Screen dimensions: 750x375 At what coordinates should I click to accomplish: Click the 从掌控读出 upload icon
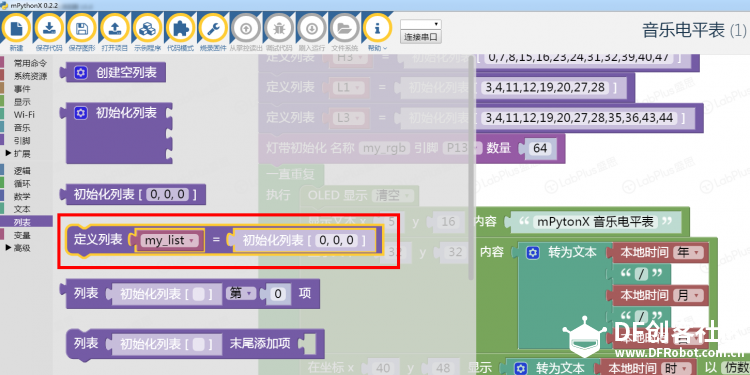click(246, 29)
